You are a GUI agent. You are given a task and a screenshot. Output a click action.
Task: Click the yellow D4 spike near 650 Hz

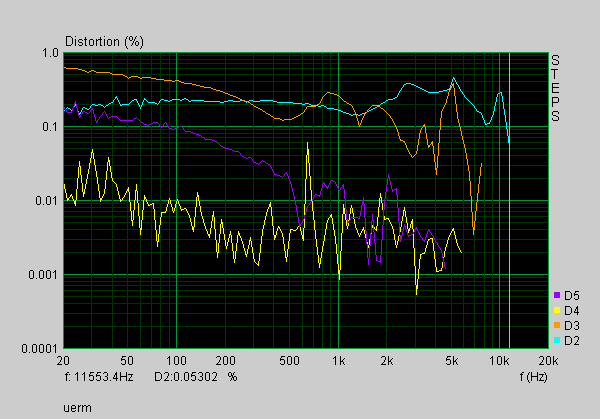click(308, 144)
